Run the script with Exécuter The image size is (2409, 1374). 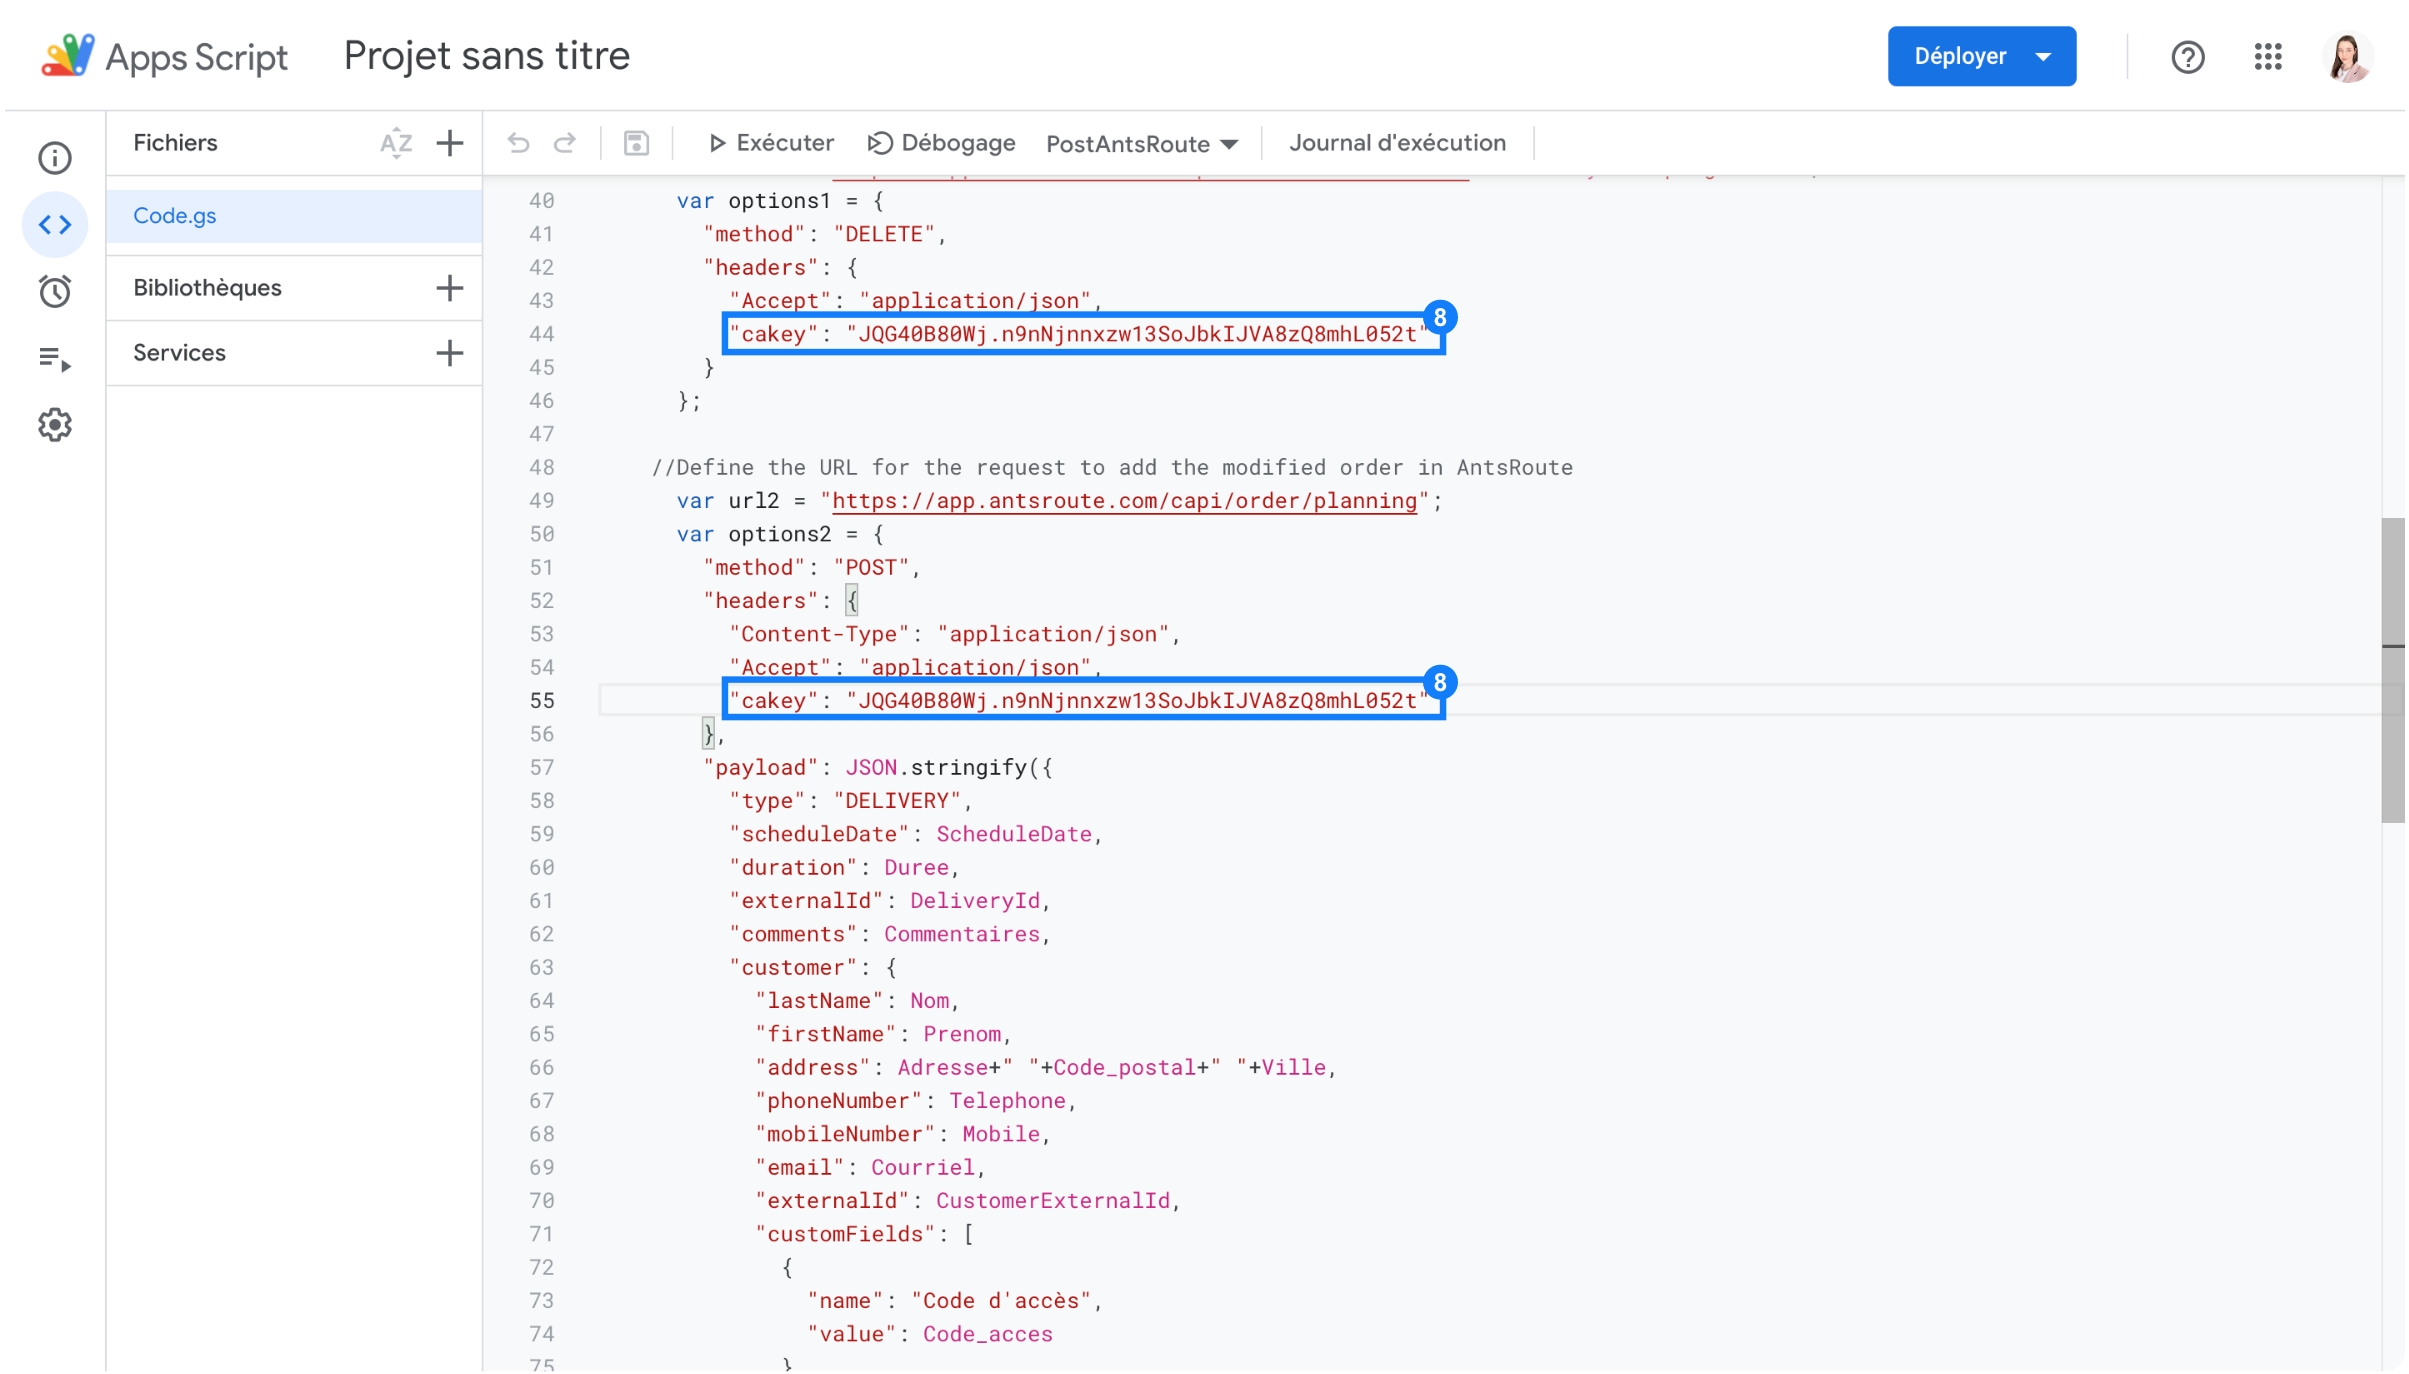point(770,143)
